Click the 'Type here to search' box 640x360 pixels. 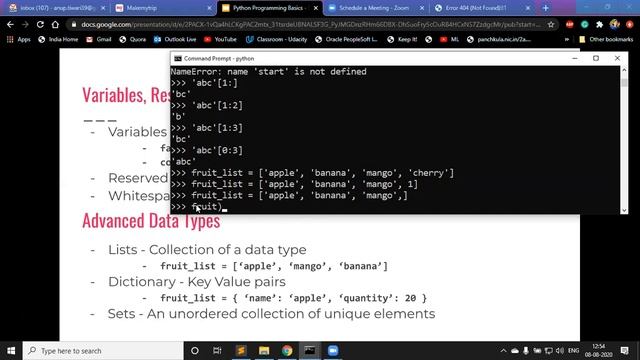tap(103, 351)
